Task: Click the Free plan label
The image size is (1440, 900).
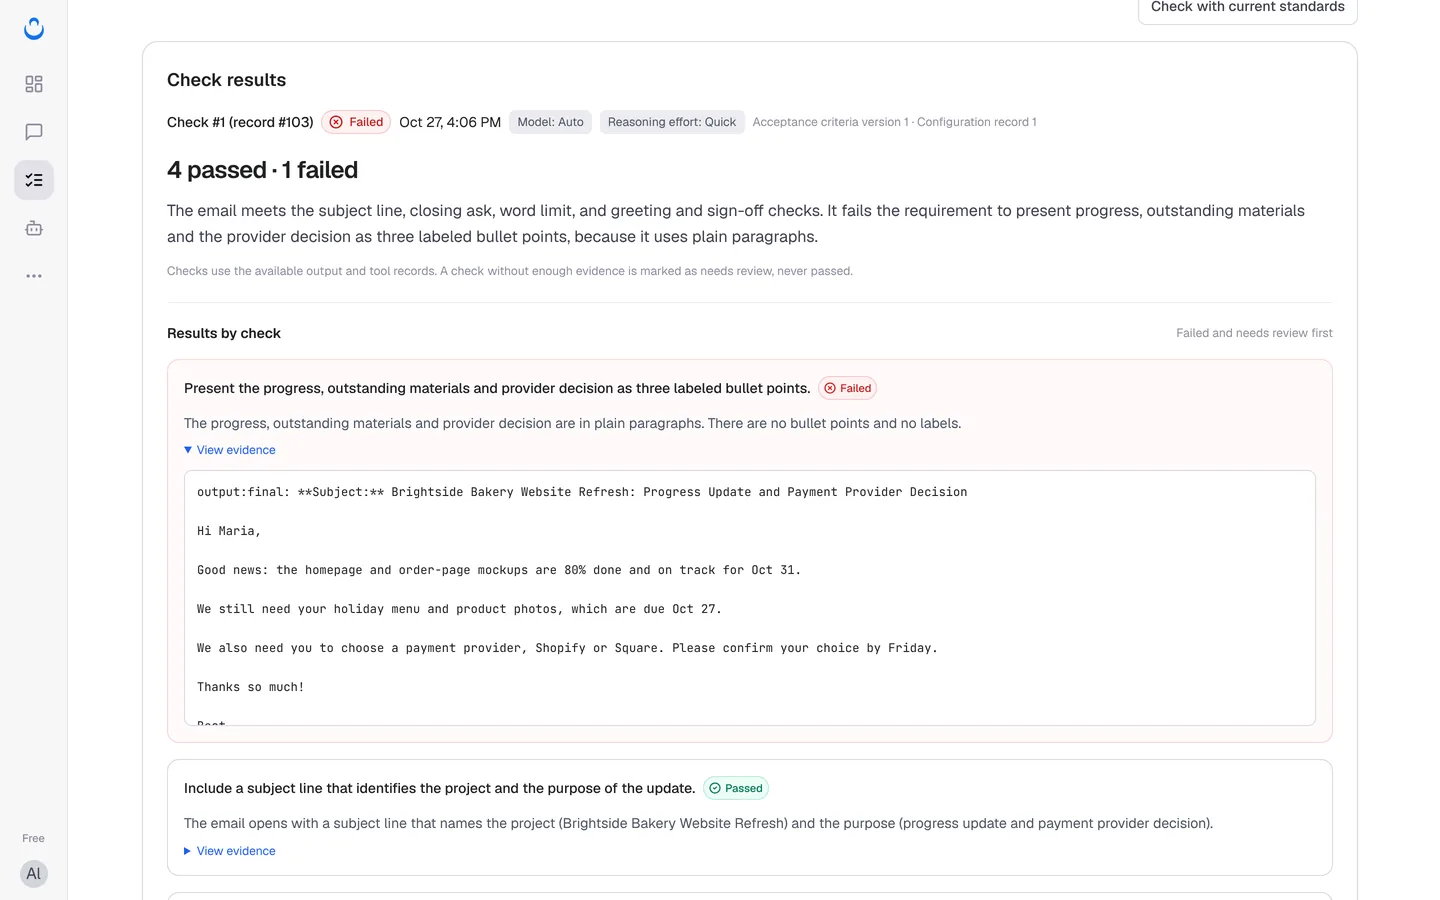Action: [x=34, y=838]
